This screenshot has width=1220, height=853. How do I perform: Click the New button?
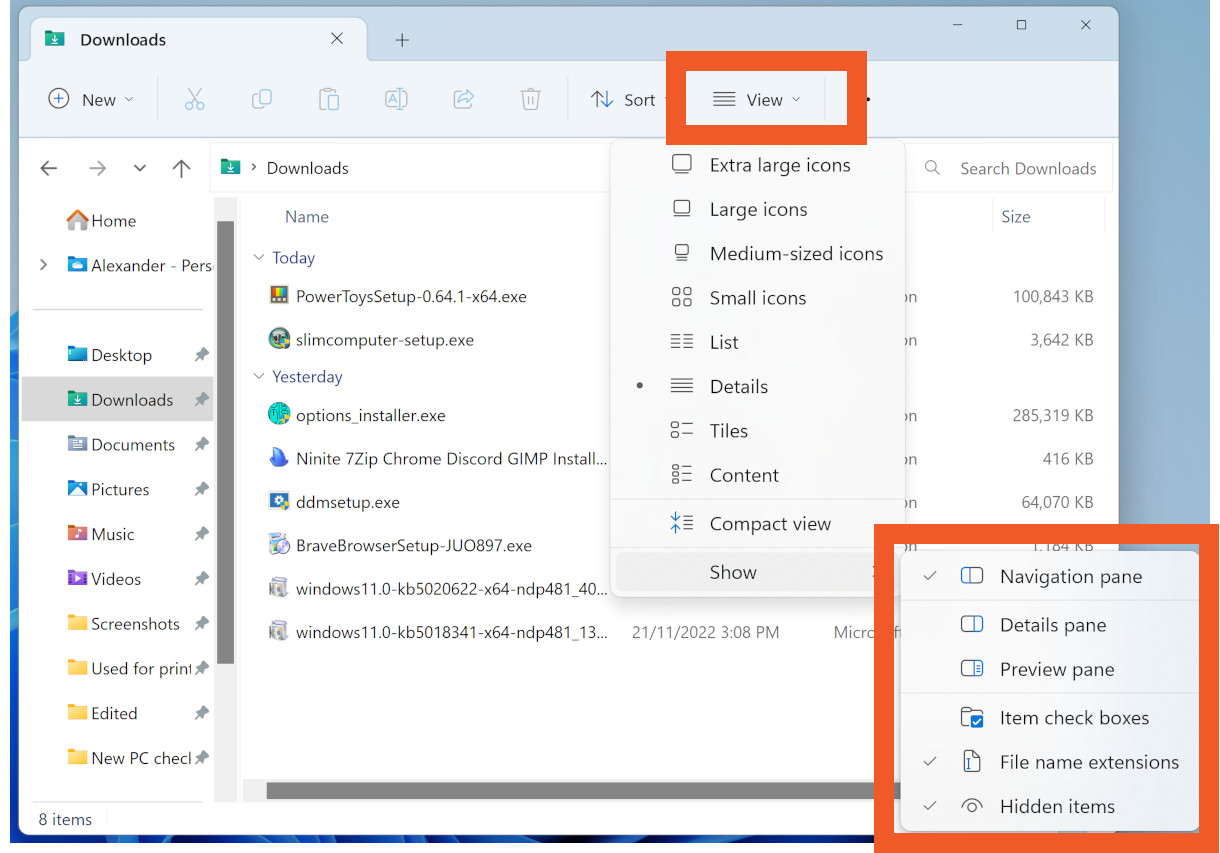click(x=90, y=99)
